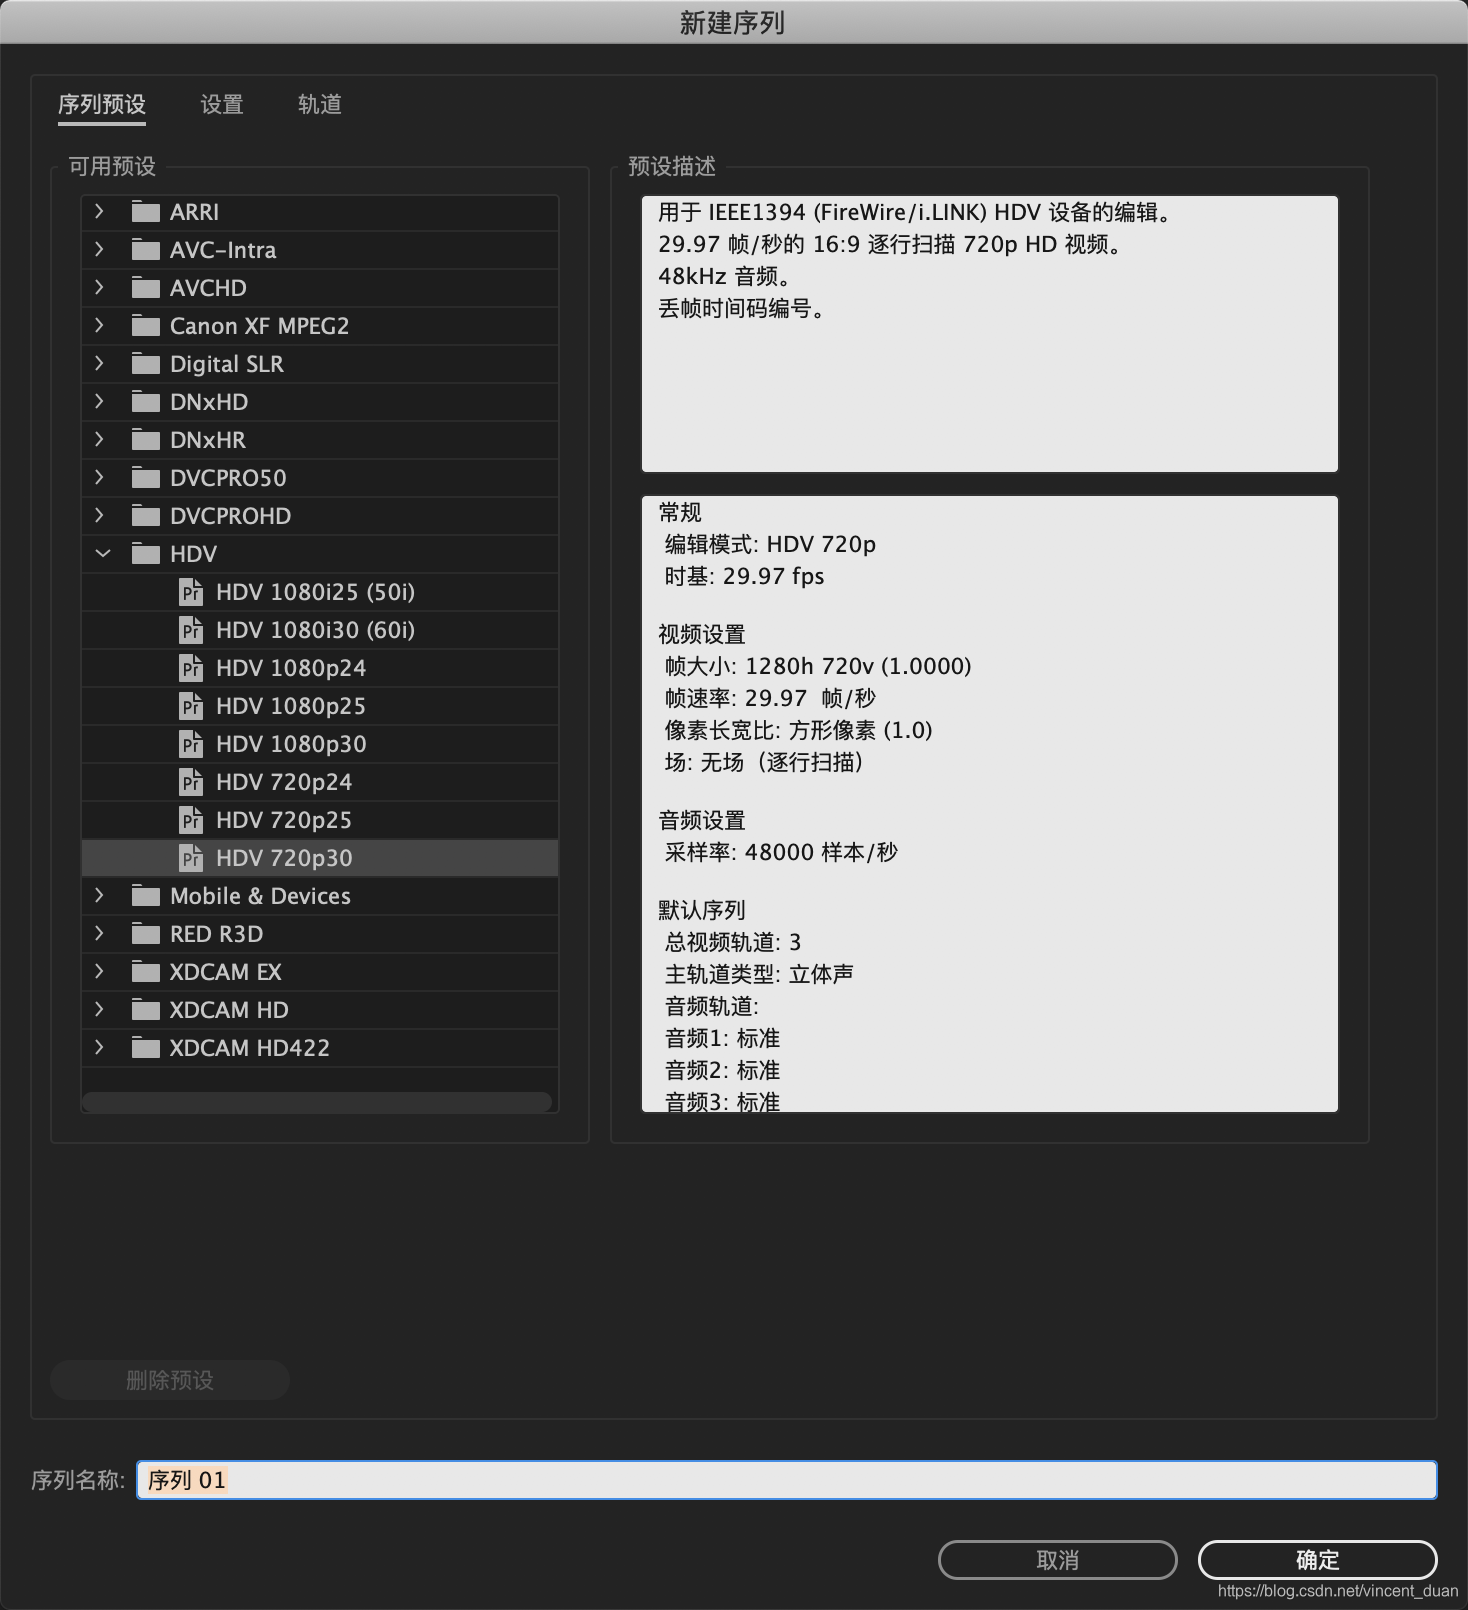Click the HDV 720p25 preset icon
Screen dimensions: 1468x1610
pos(191,820)
